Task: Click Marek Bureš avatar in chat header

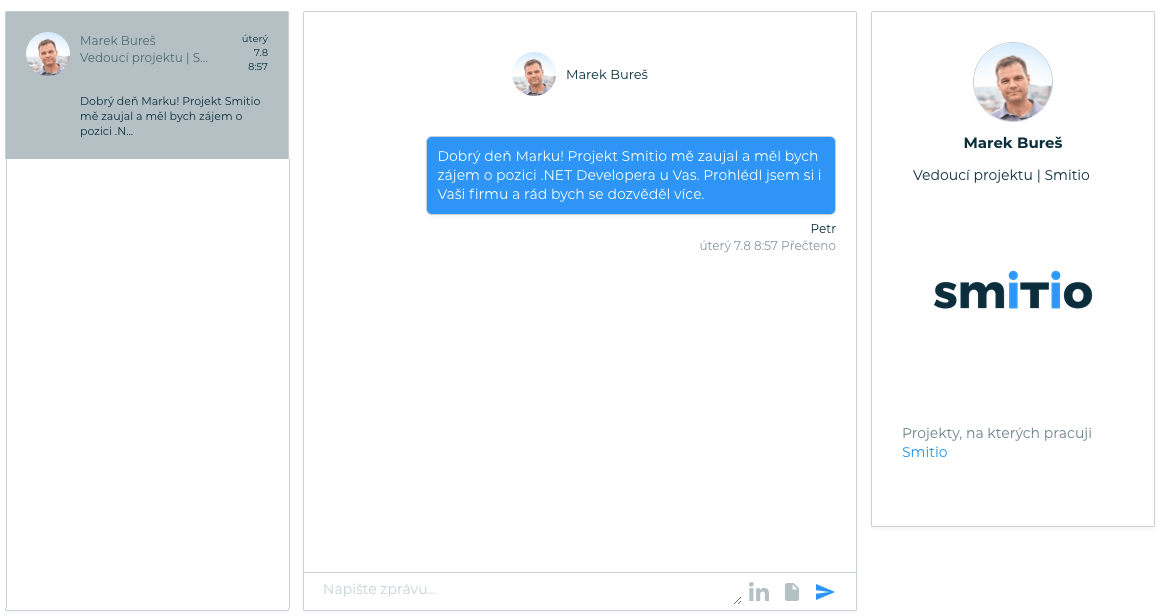Action: (x=534, y=74)
